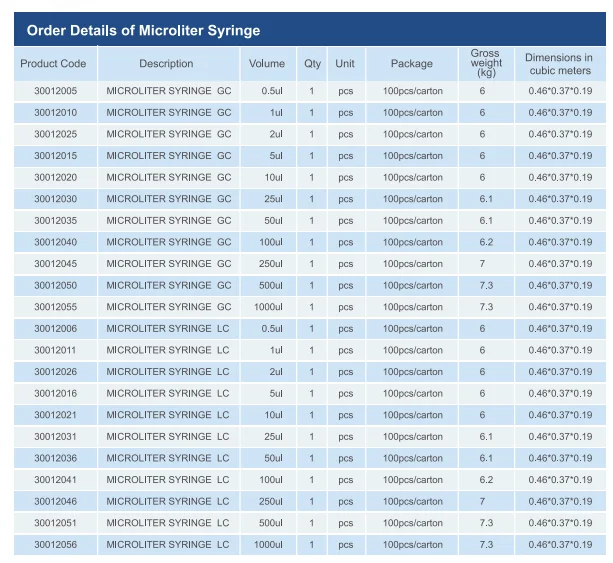Click the description cell in row 30012020
Viewport: 613px width, 563px height.
pos(168,178)
